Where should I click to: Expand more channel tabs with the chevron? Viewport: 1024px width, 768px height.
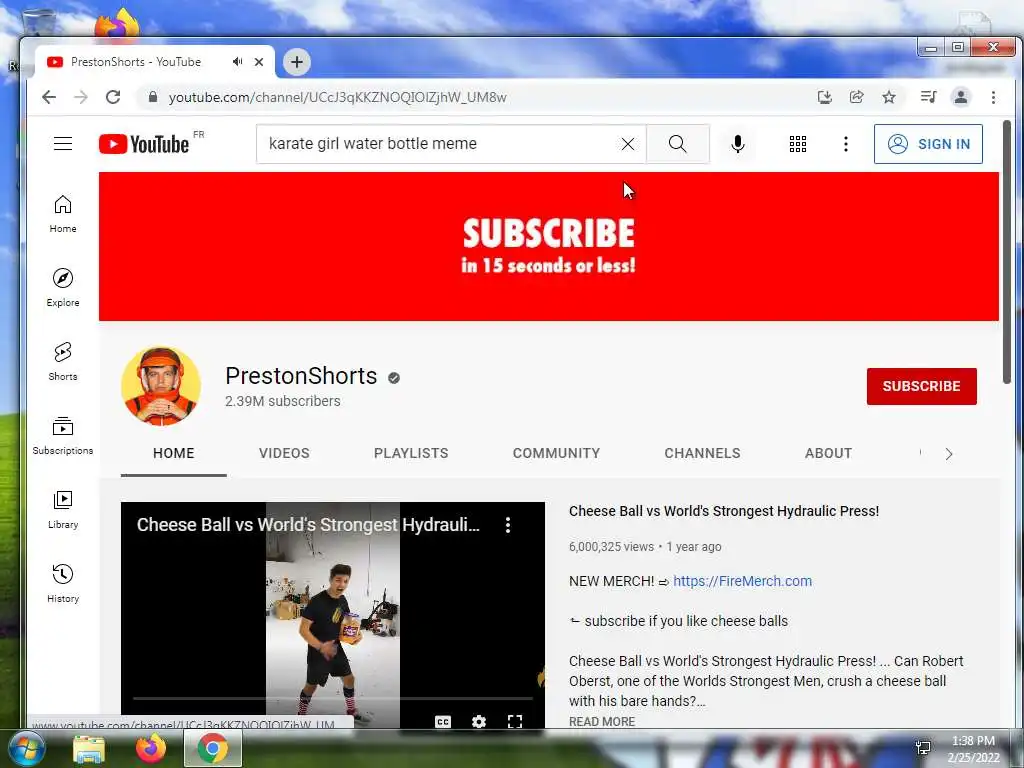(x=949, y=454)
